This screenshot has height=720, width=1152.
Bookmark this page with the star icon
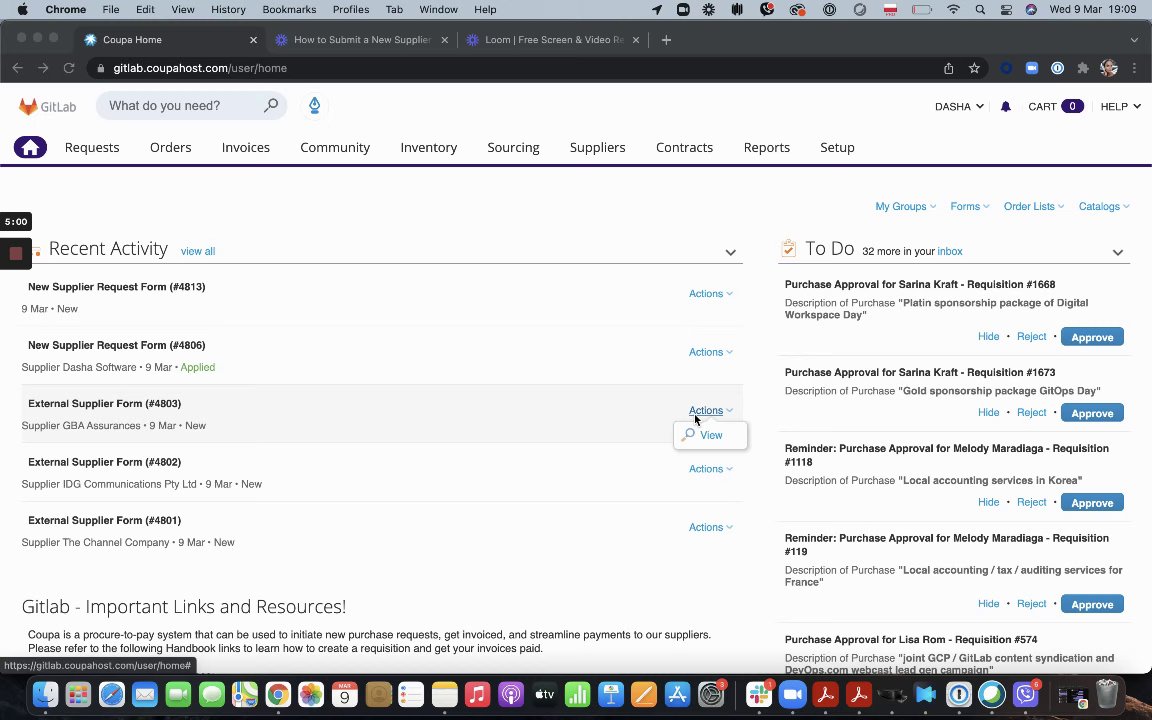coord(974,68)
